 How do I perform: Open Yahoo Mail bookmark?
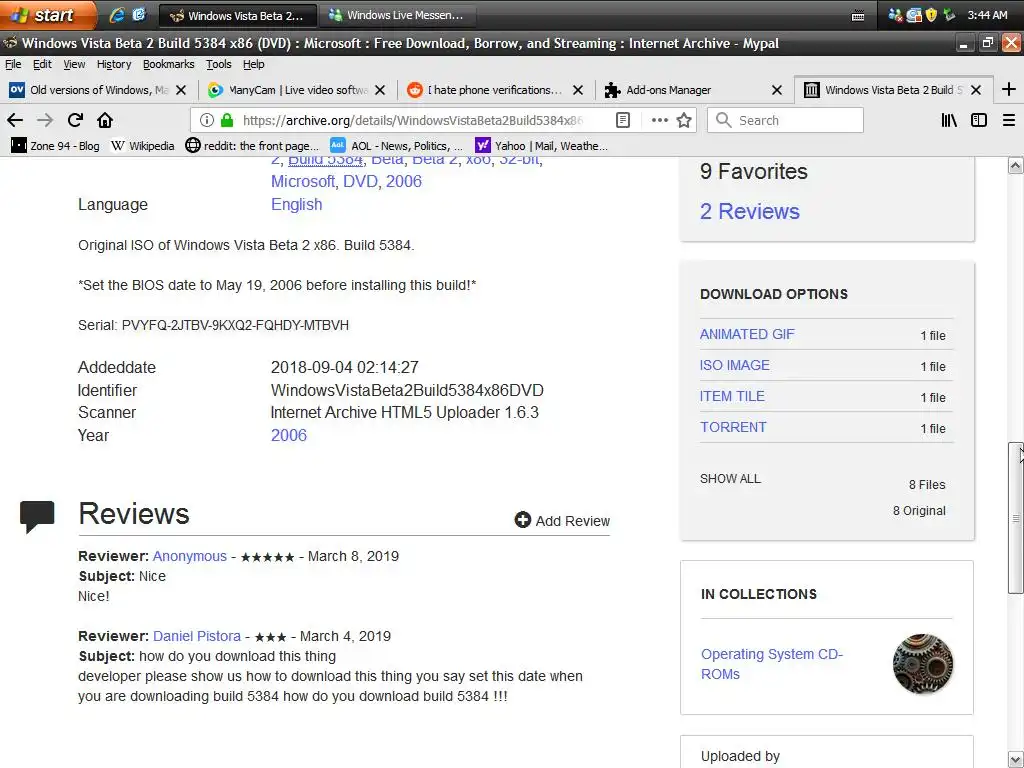(x=541, y=146)
